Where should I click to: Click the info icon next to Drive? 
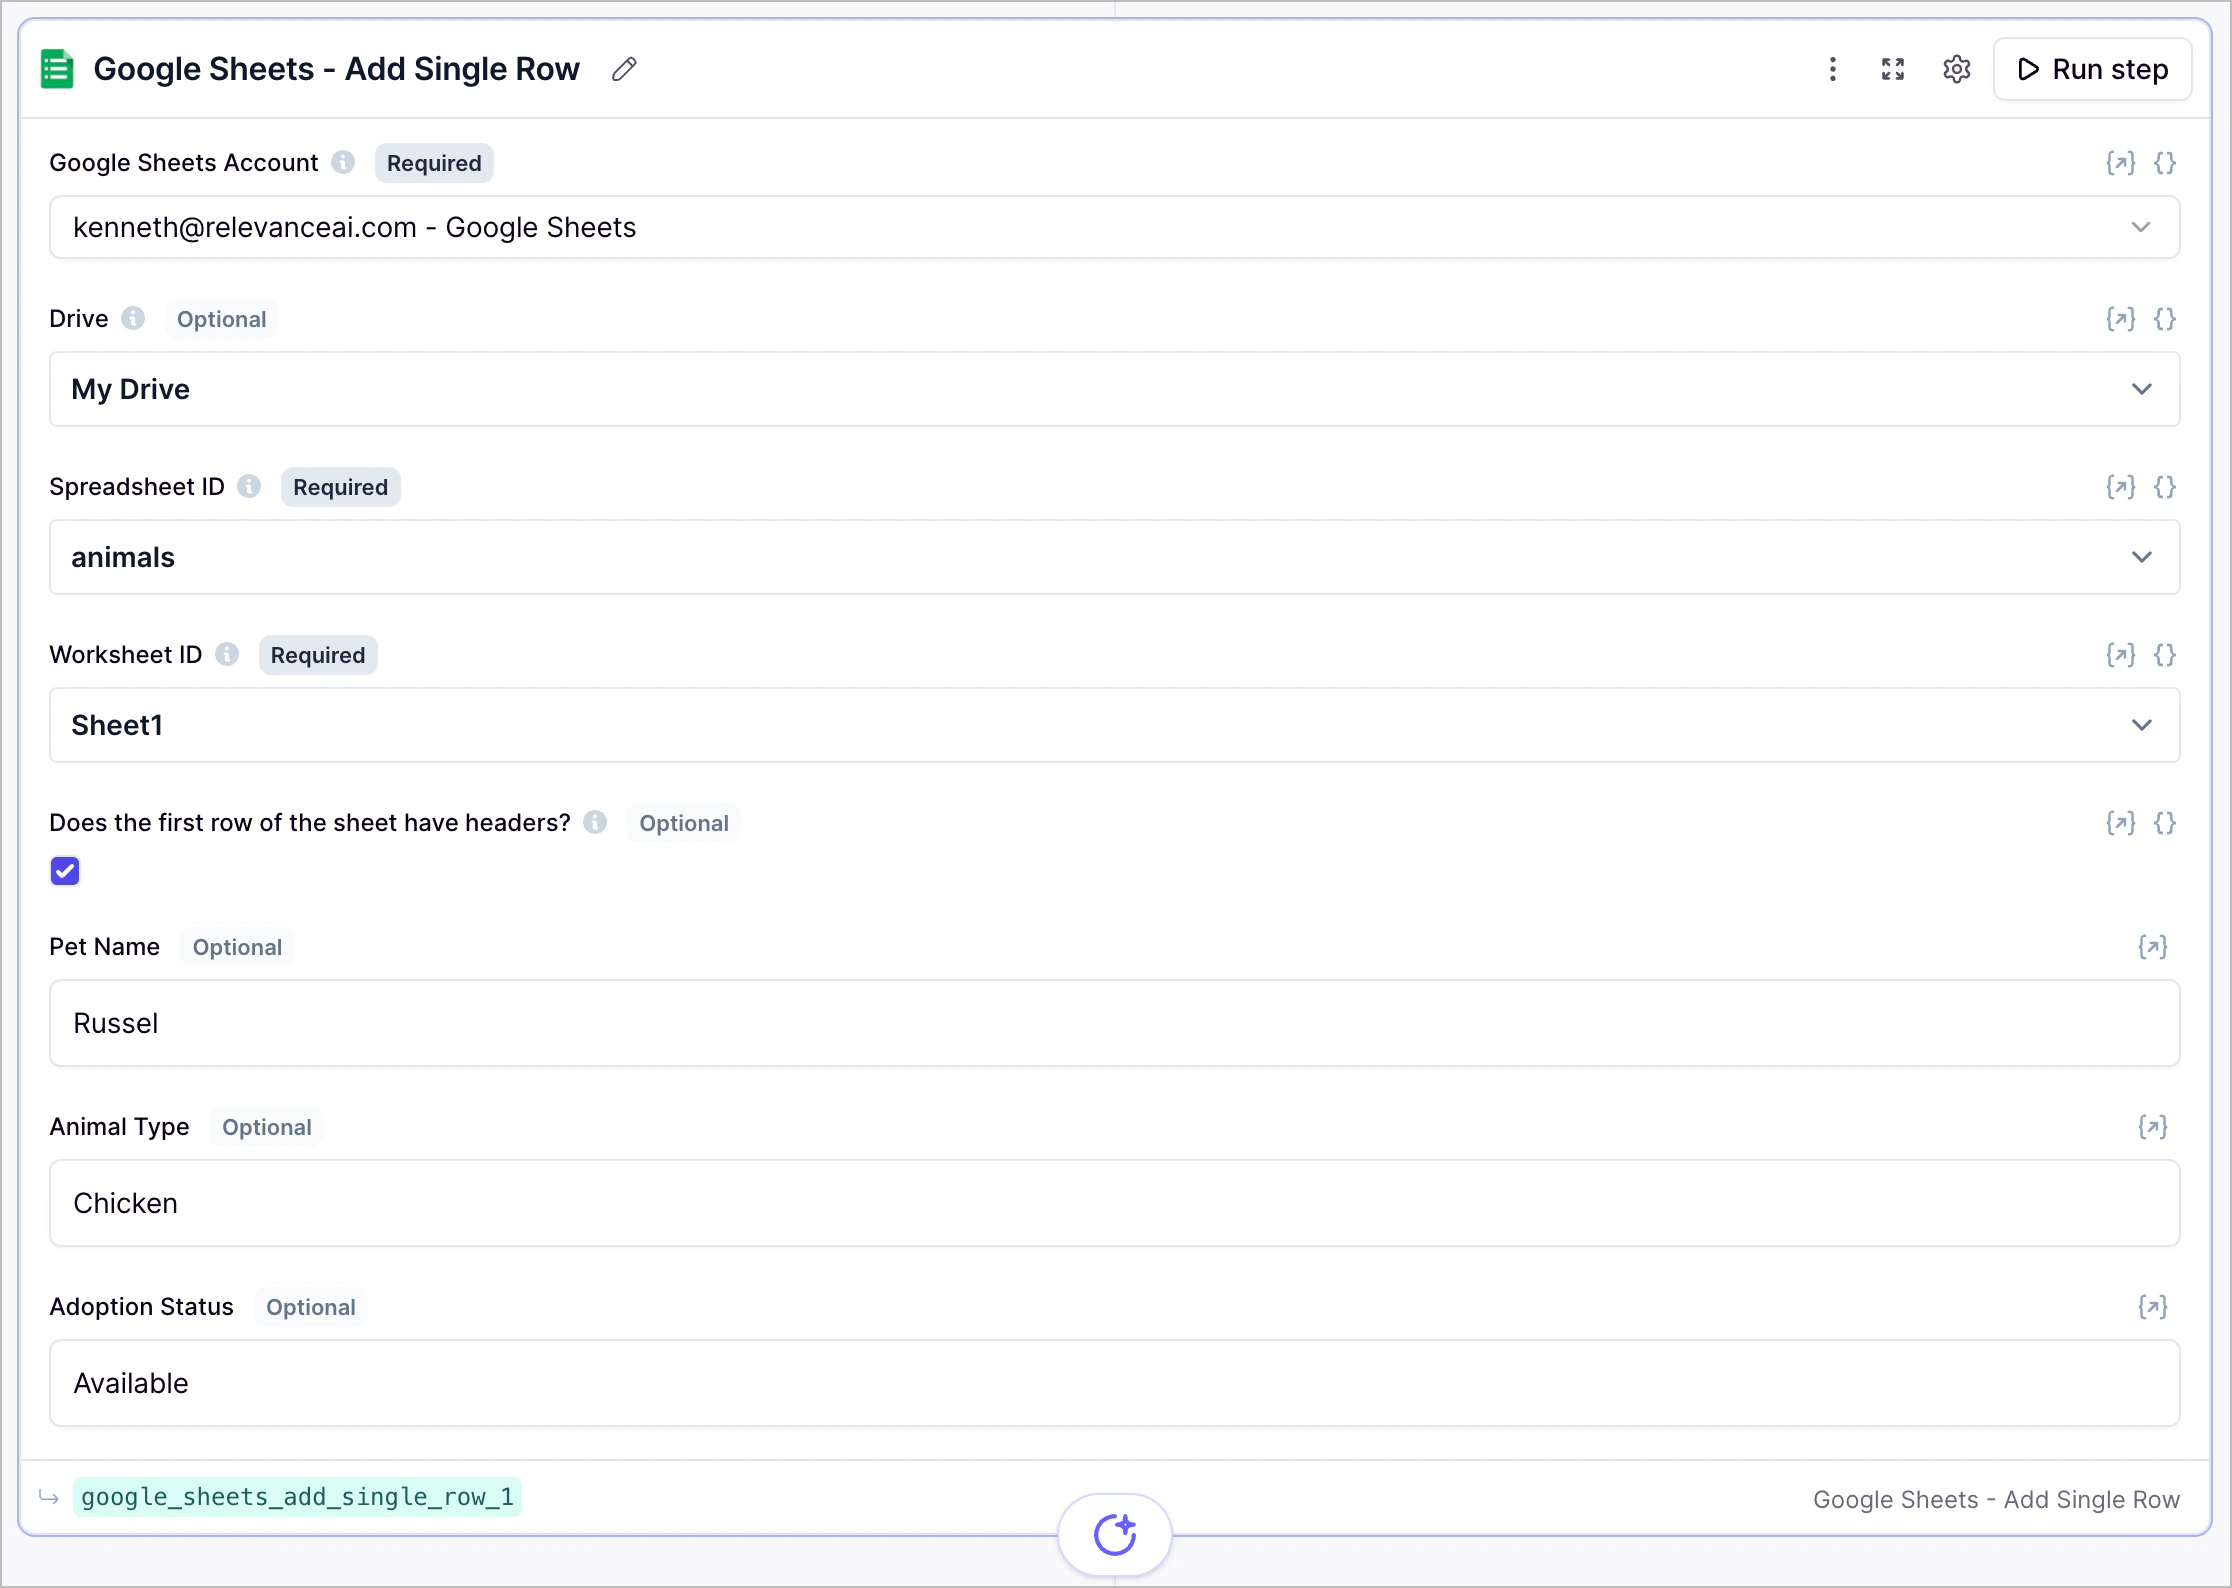click(x=133, y=317)
